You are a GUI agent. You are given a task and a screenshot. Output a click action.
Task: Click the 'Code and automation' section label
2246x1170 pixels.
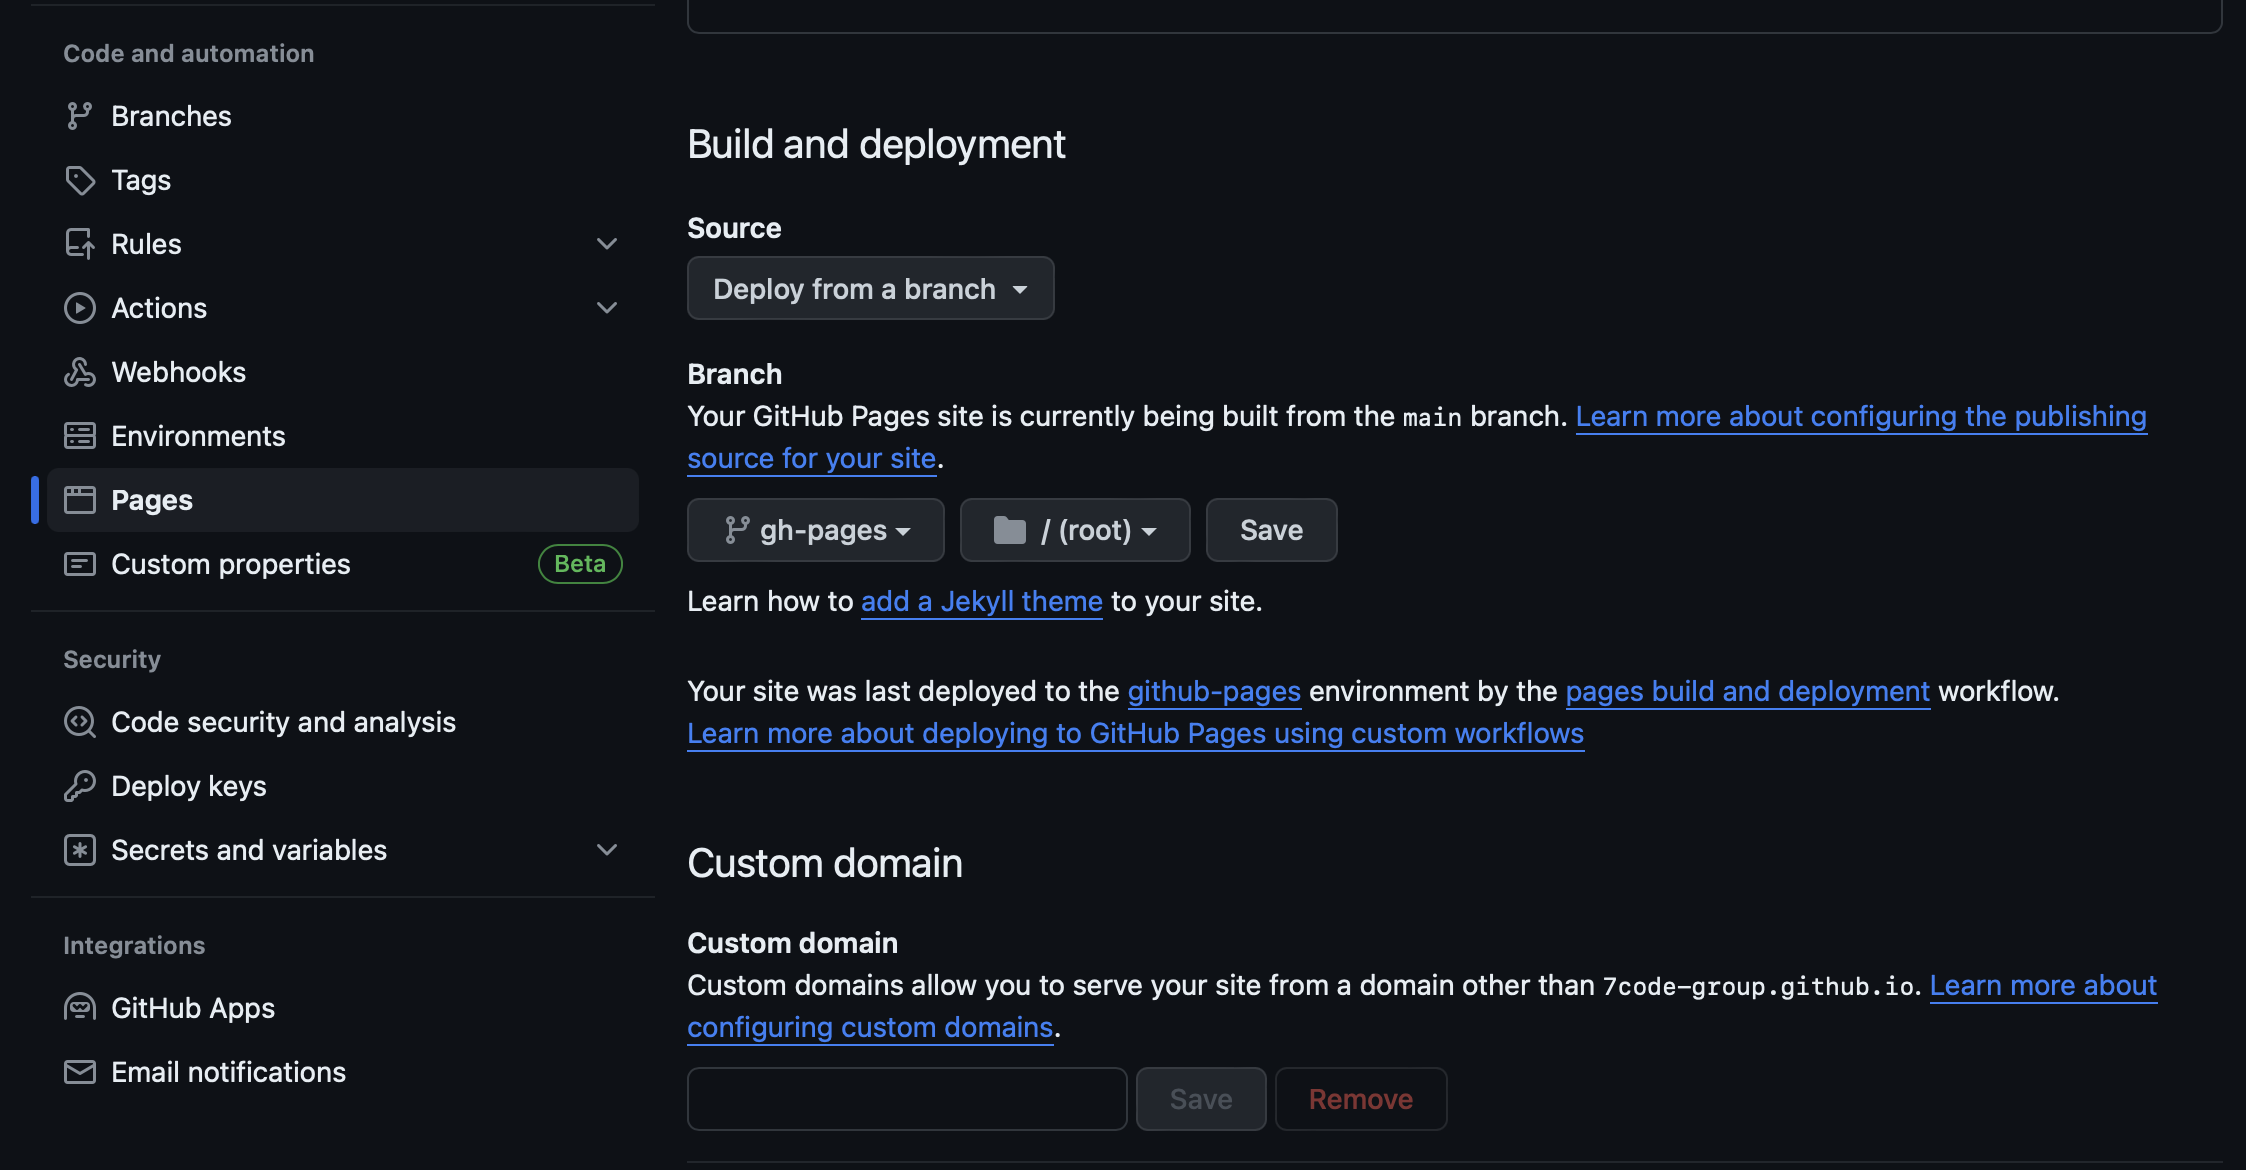coord(189,53)
